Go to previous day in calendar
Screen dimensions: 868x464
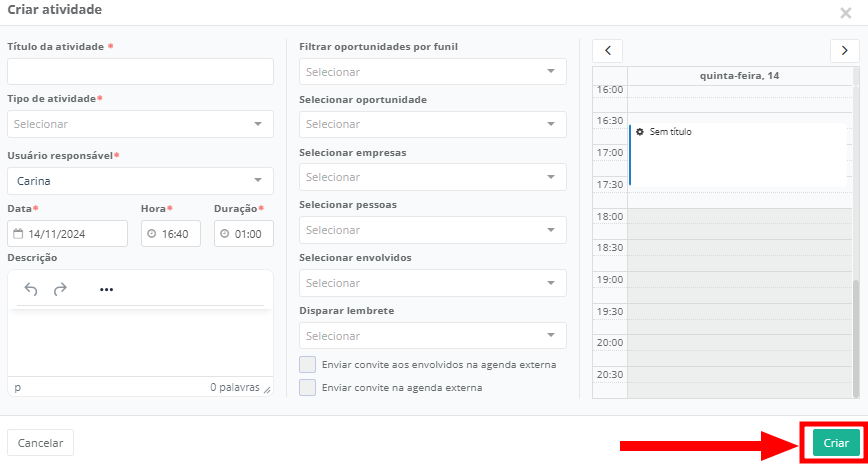[608, 50]
